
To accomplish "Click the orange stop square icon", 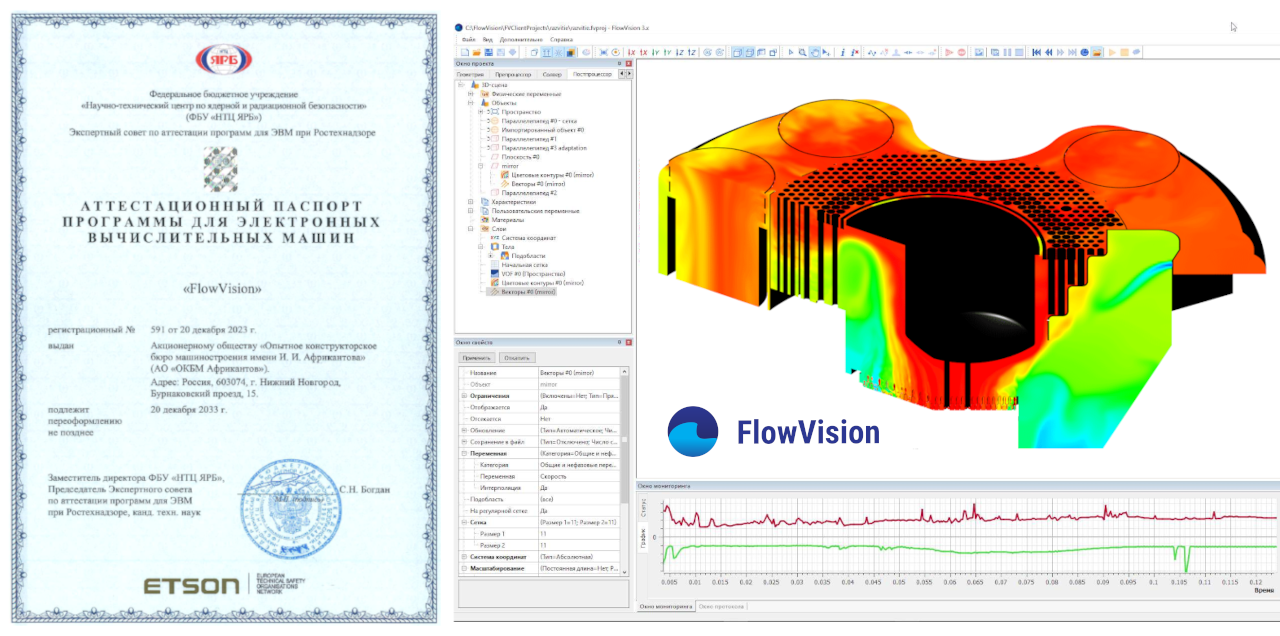I will click(1124, 52).
